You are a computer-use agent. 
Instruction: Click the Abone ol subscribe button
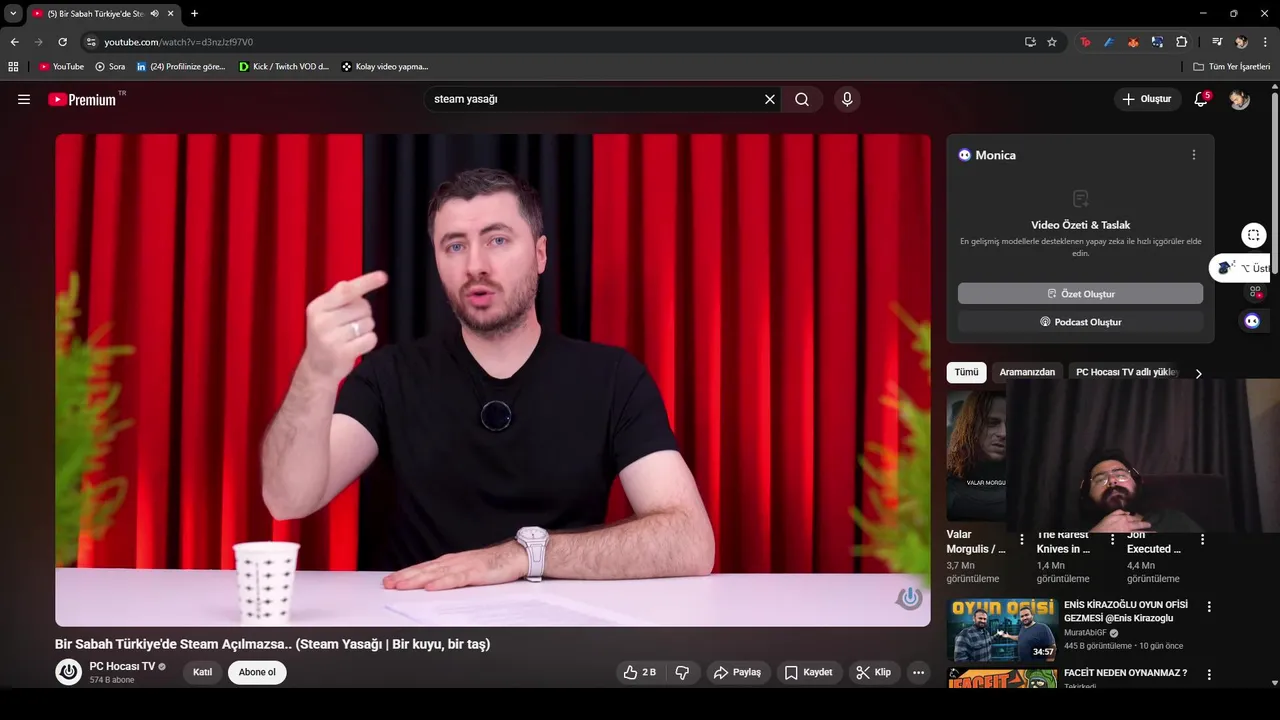click(x=257, y=672)
